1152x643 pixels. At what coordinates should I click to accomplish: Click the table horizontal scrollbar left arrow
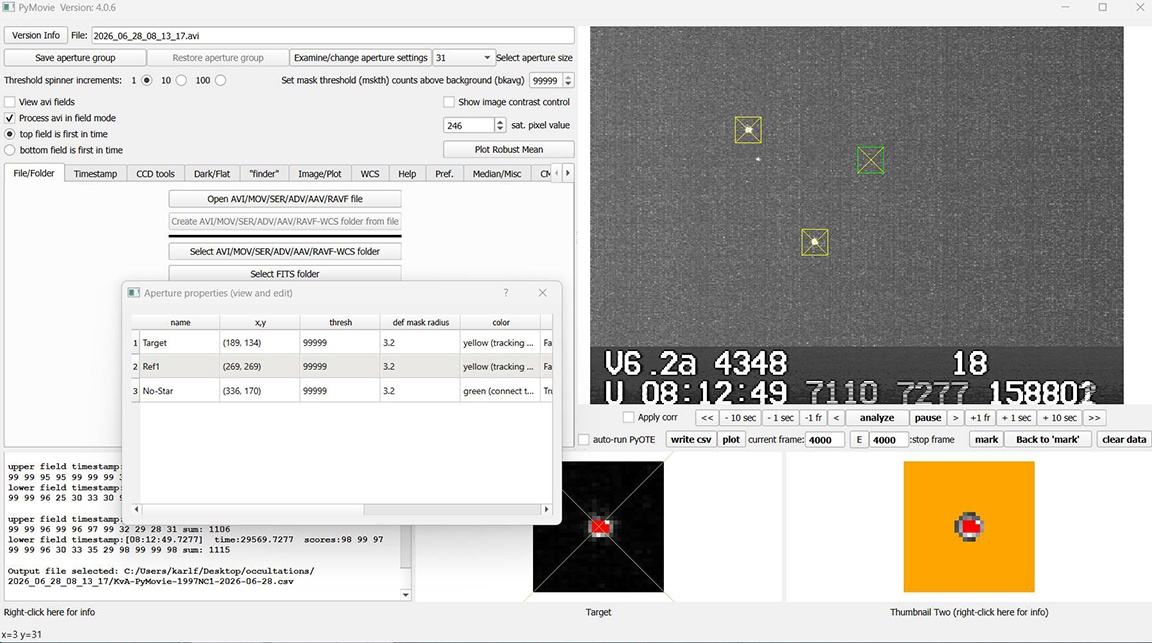[x=137, y=509]
